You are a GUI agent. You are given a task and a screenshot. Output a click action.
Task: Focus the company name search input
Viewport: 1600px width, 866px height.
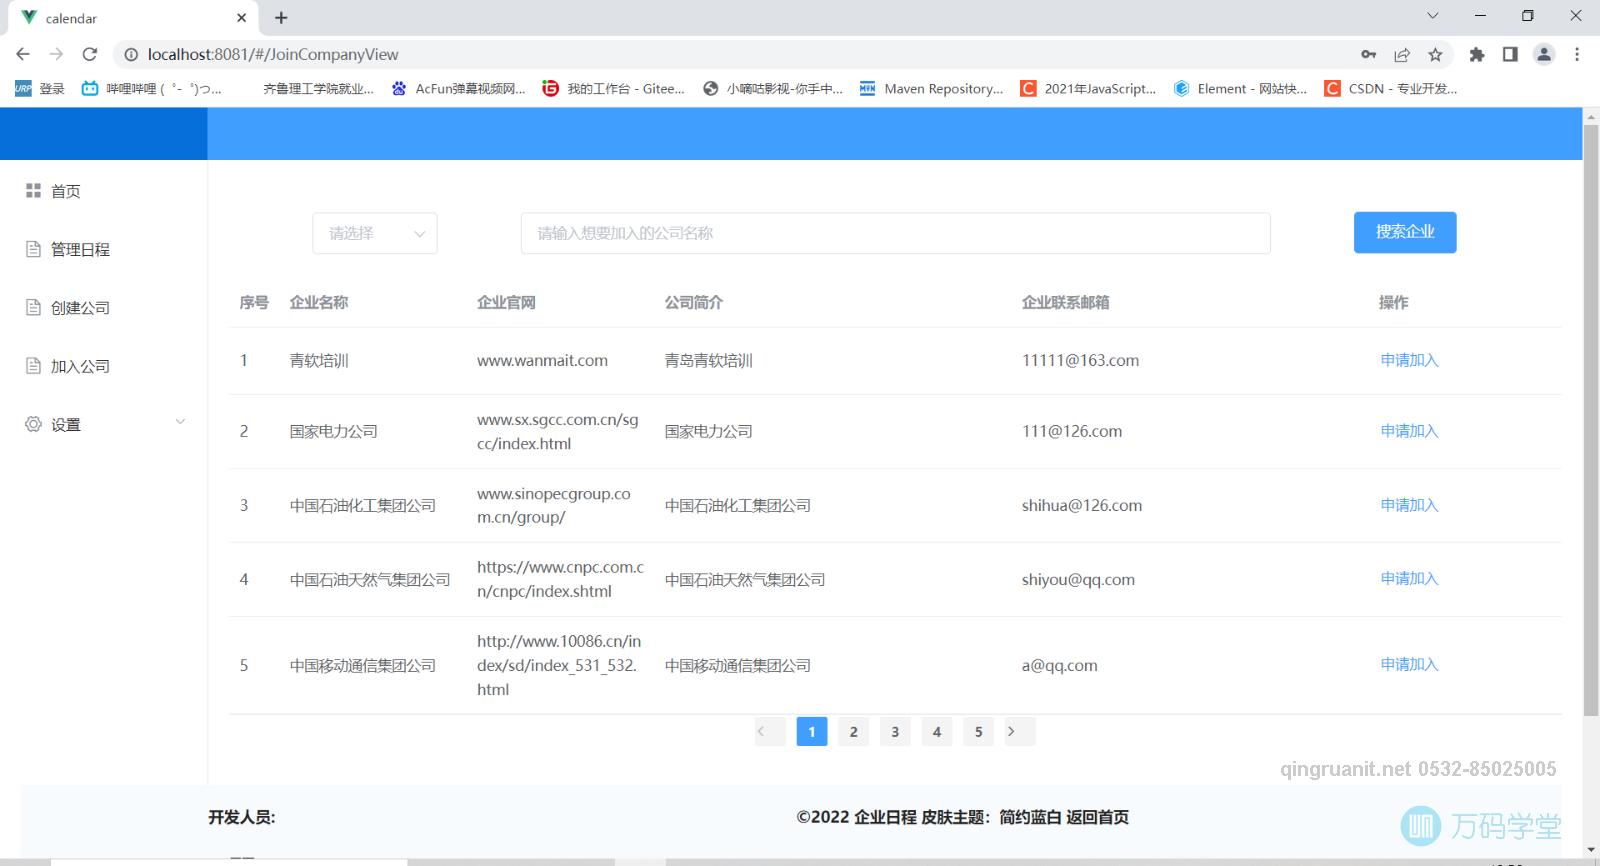pyautogui.click(x=896, y=233)
